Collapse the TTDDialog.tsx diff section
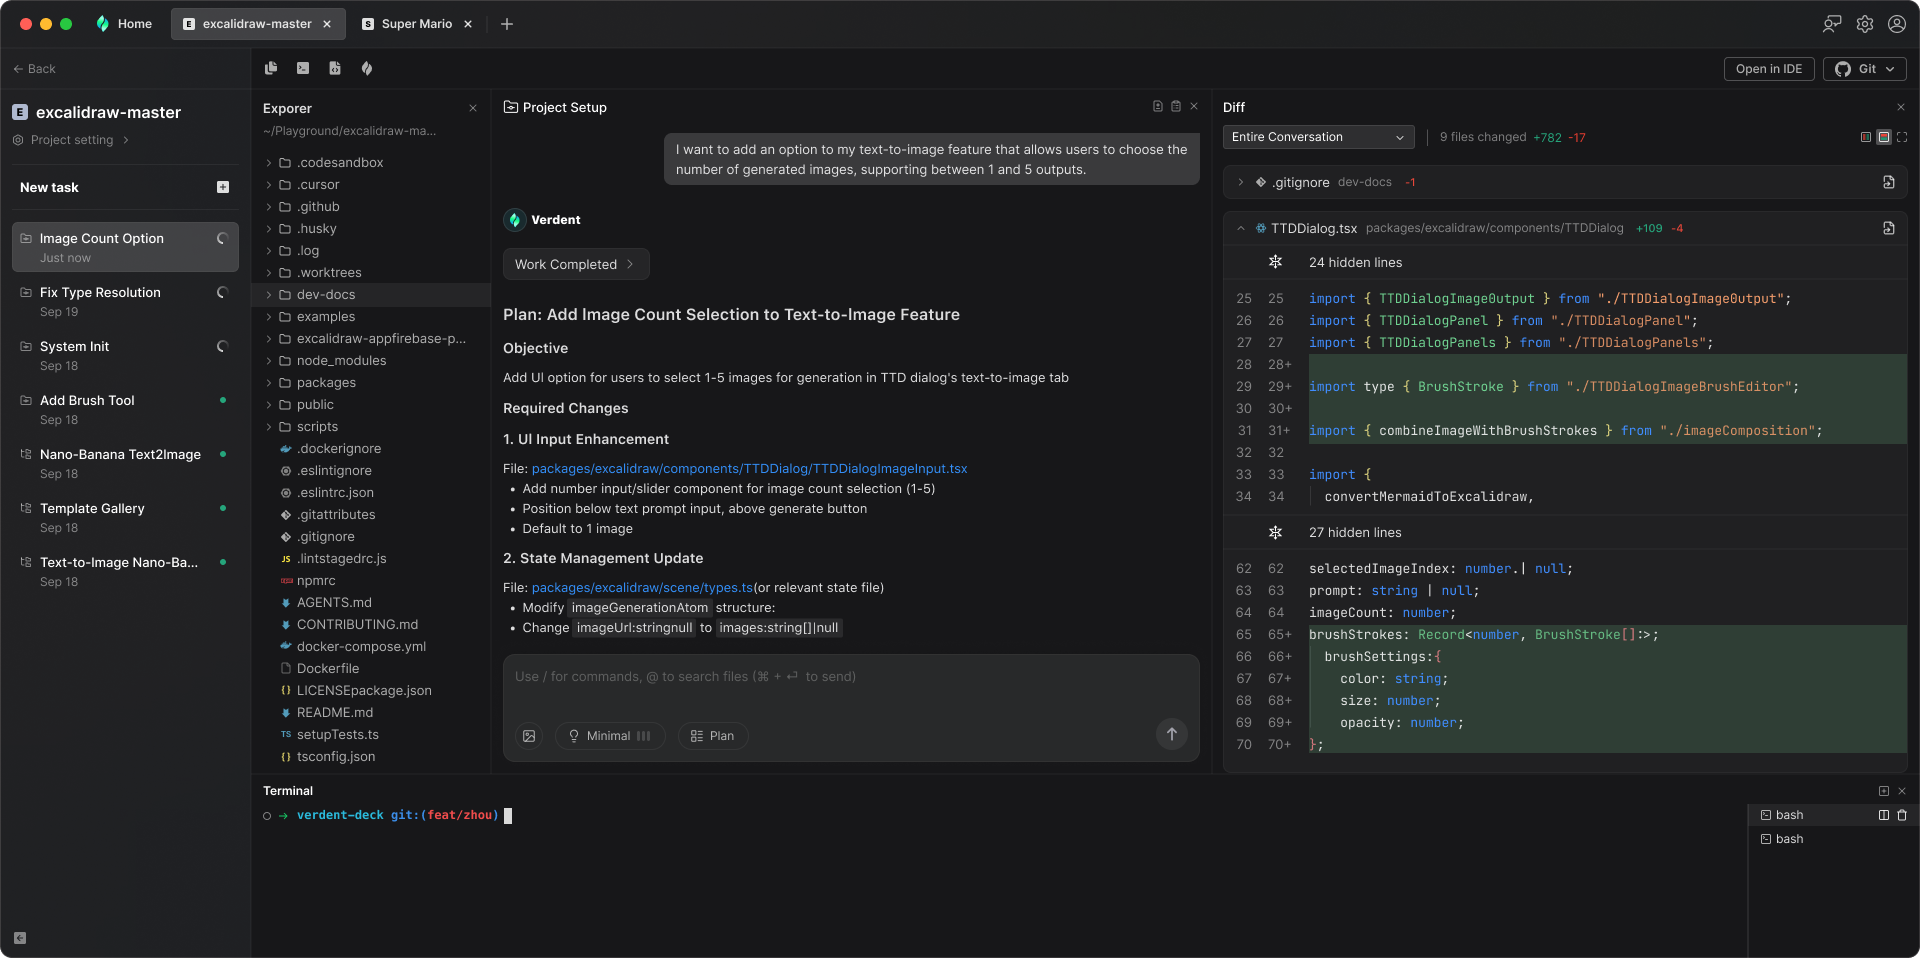Screen dimensions: 1920x958 pyautogui.click(x=1241, y=228)
